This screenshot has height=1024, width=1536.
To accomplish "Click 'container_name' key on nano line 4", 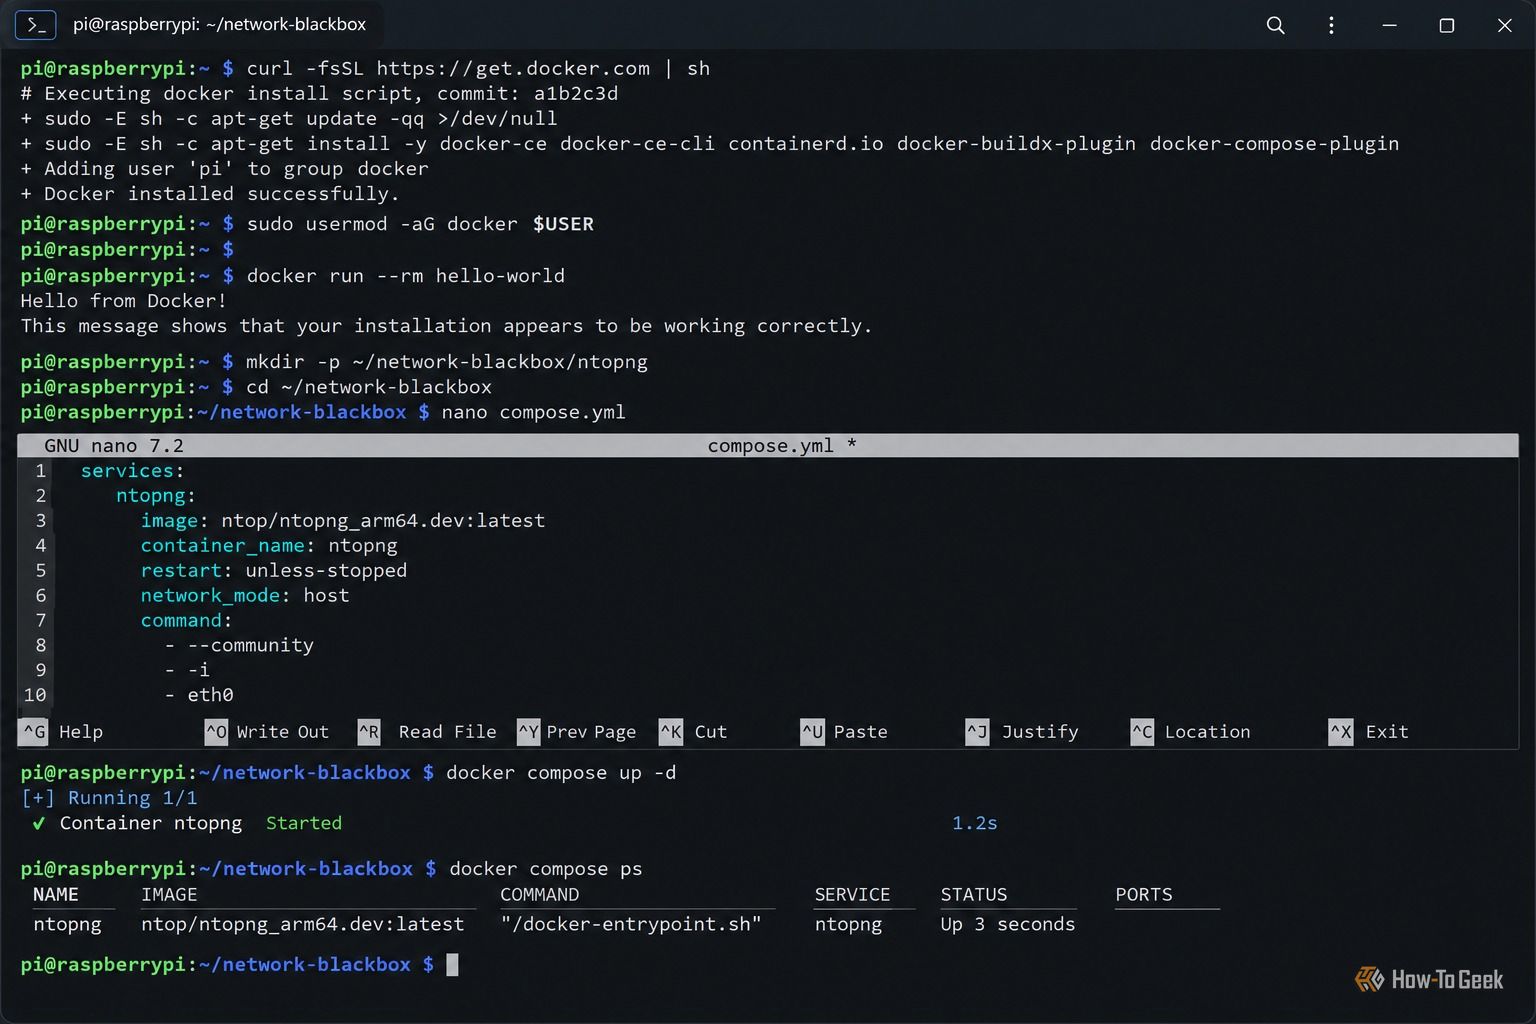I will 222,546.
